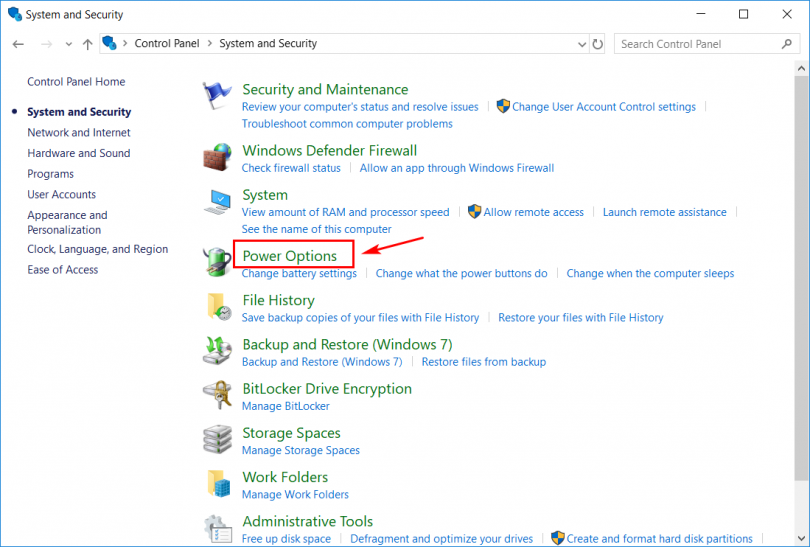The image size is (810, 547).
Task: Expand the address bar history dropdown
Action: (582, 44)
